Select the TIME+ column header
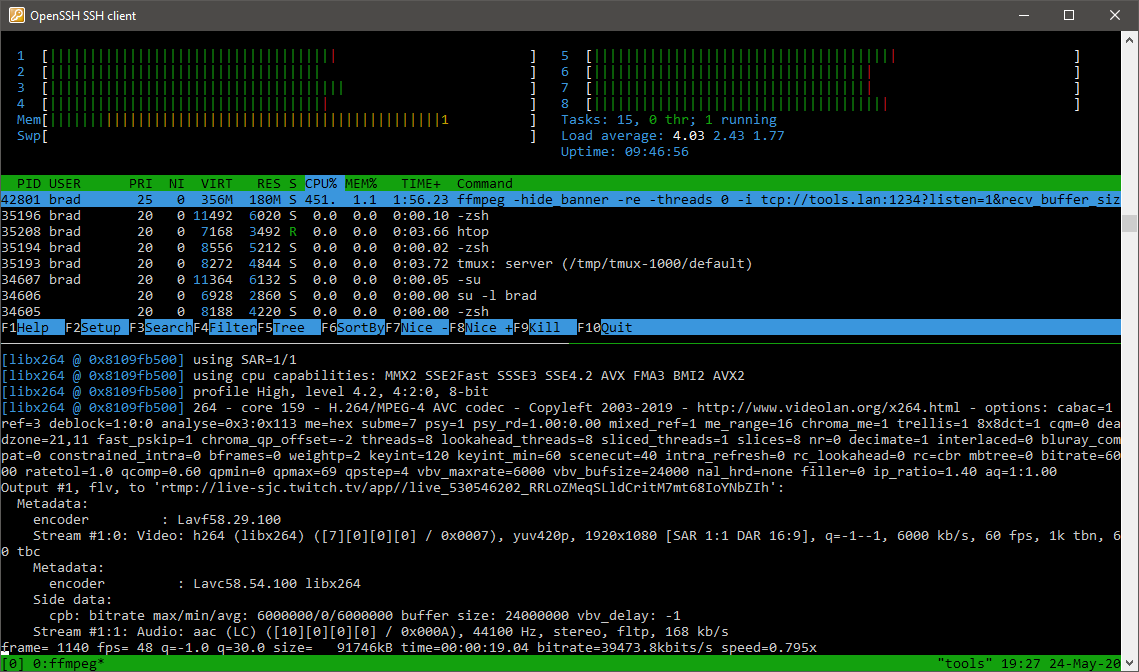Screen dimensions: 1139x672 point(420,184)
